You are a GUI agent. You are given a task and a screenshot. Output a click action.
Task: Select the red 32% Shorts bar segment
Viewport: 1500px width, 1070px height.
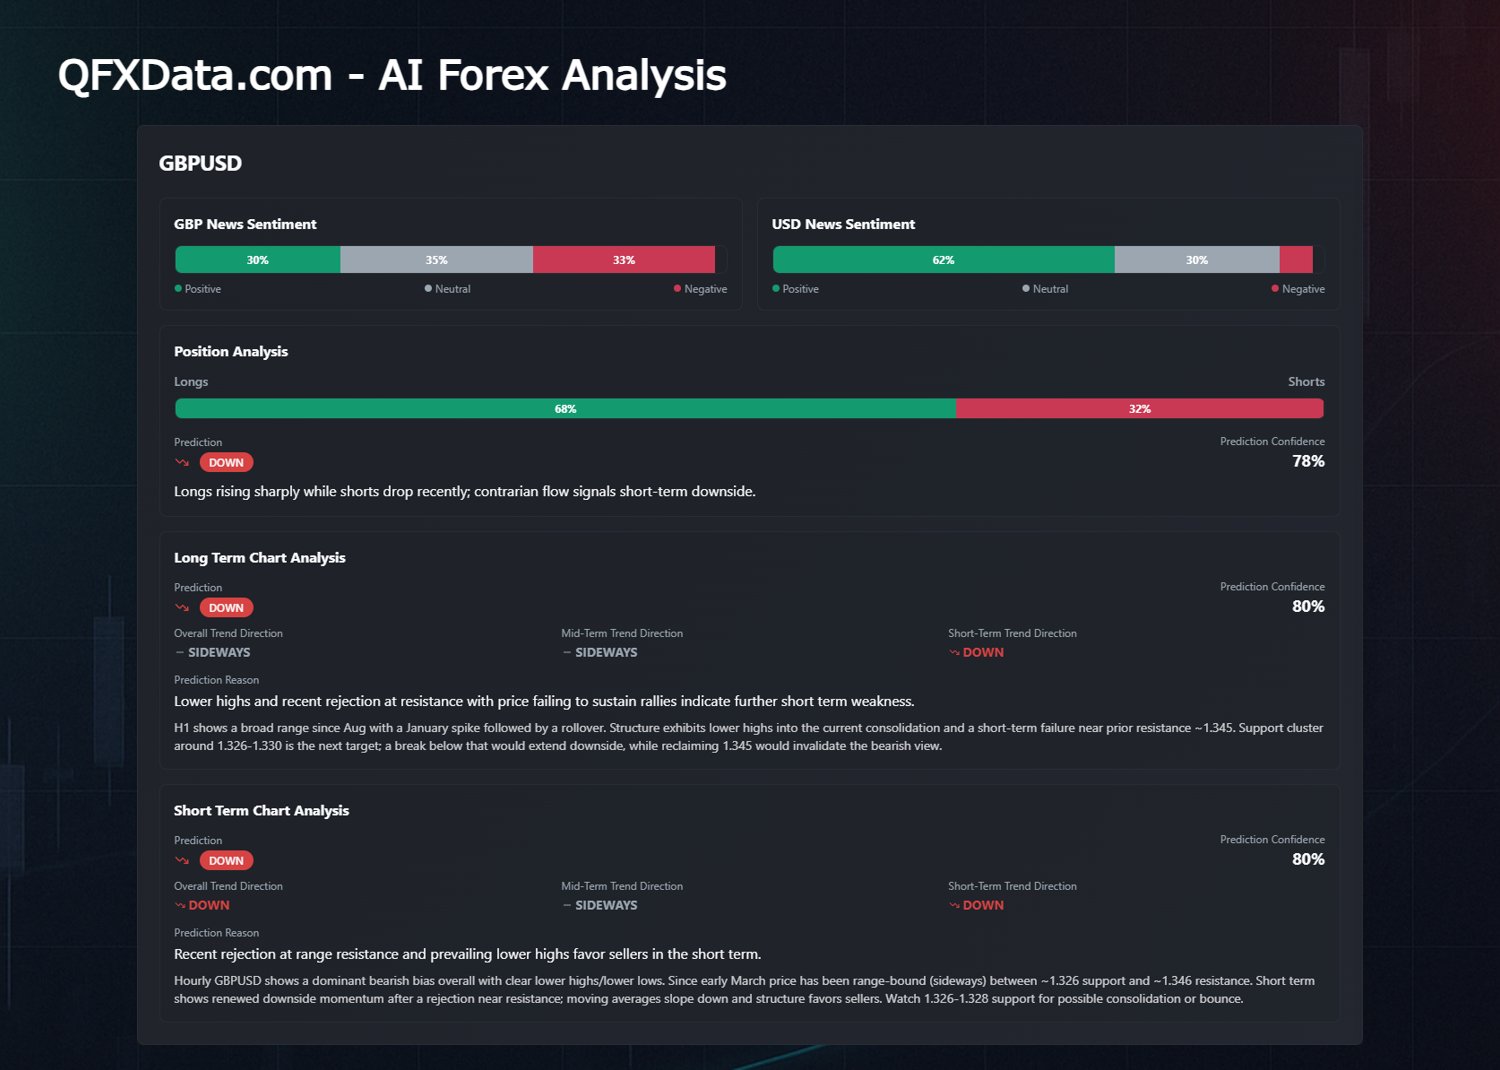[1139, 409]
